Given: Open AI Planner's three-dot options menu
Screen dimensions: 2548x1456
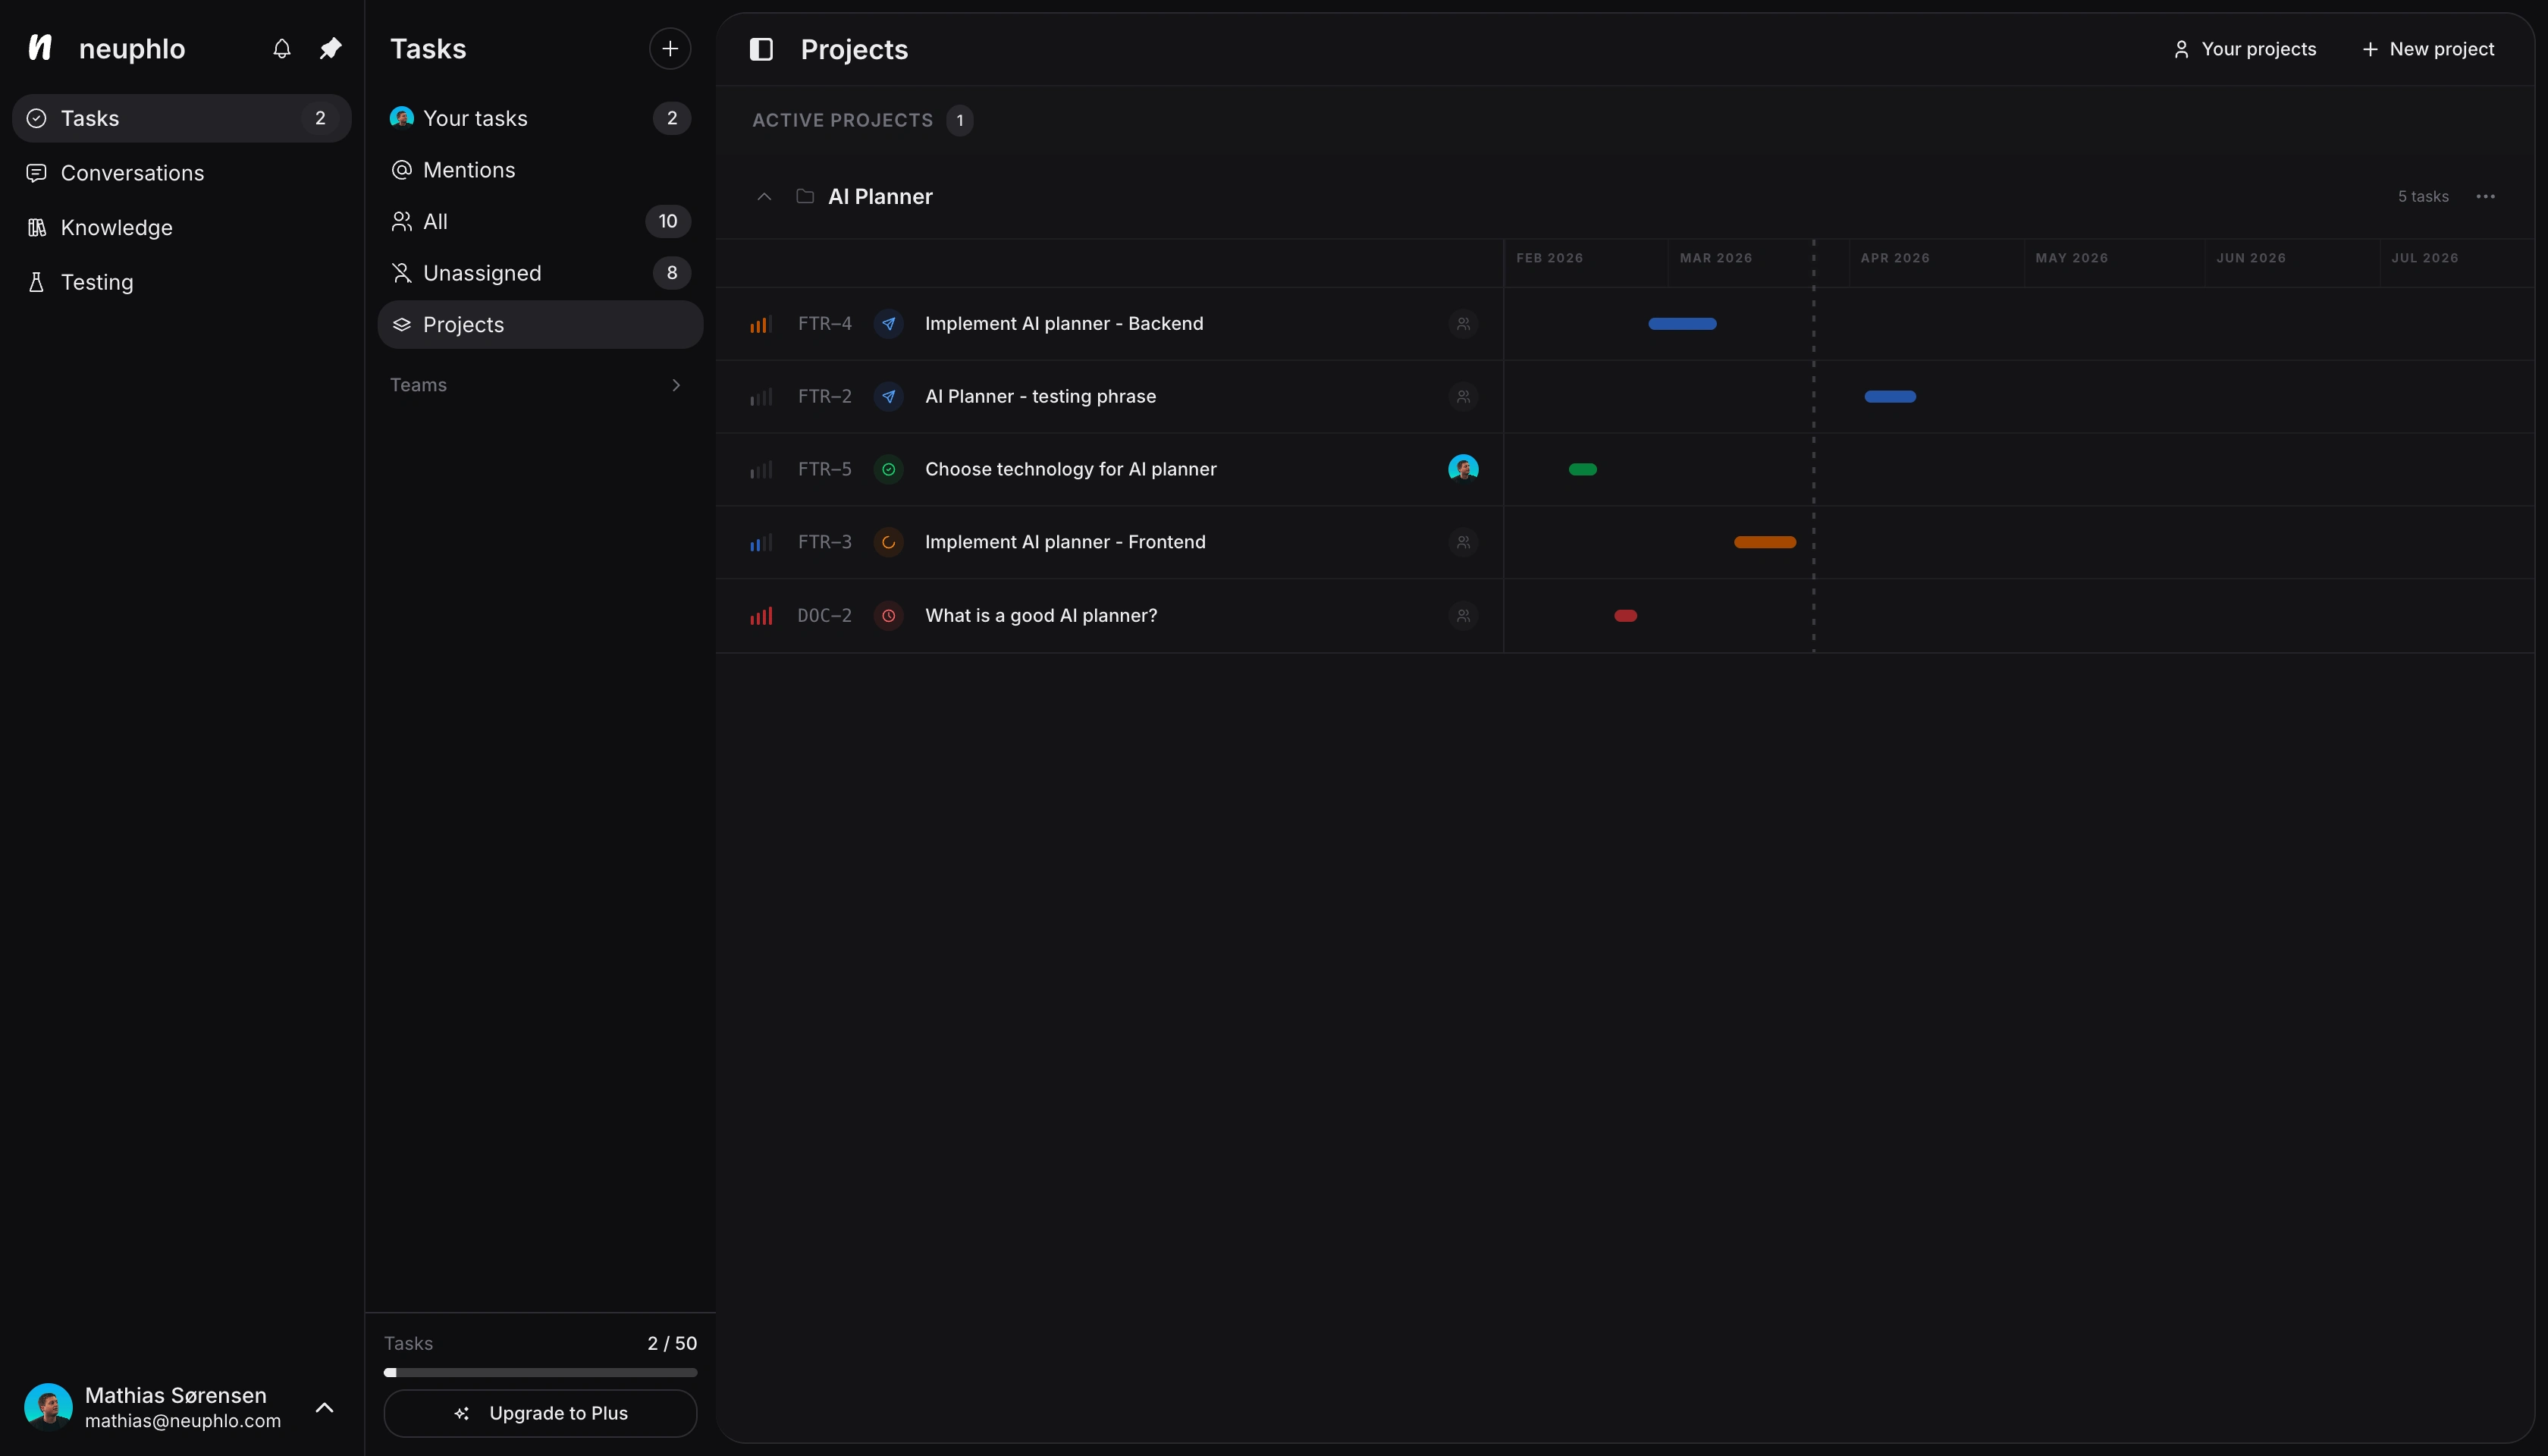Looking at the screenshot, I should tap(2487, 196).
